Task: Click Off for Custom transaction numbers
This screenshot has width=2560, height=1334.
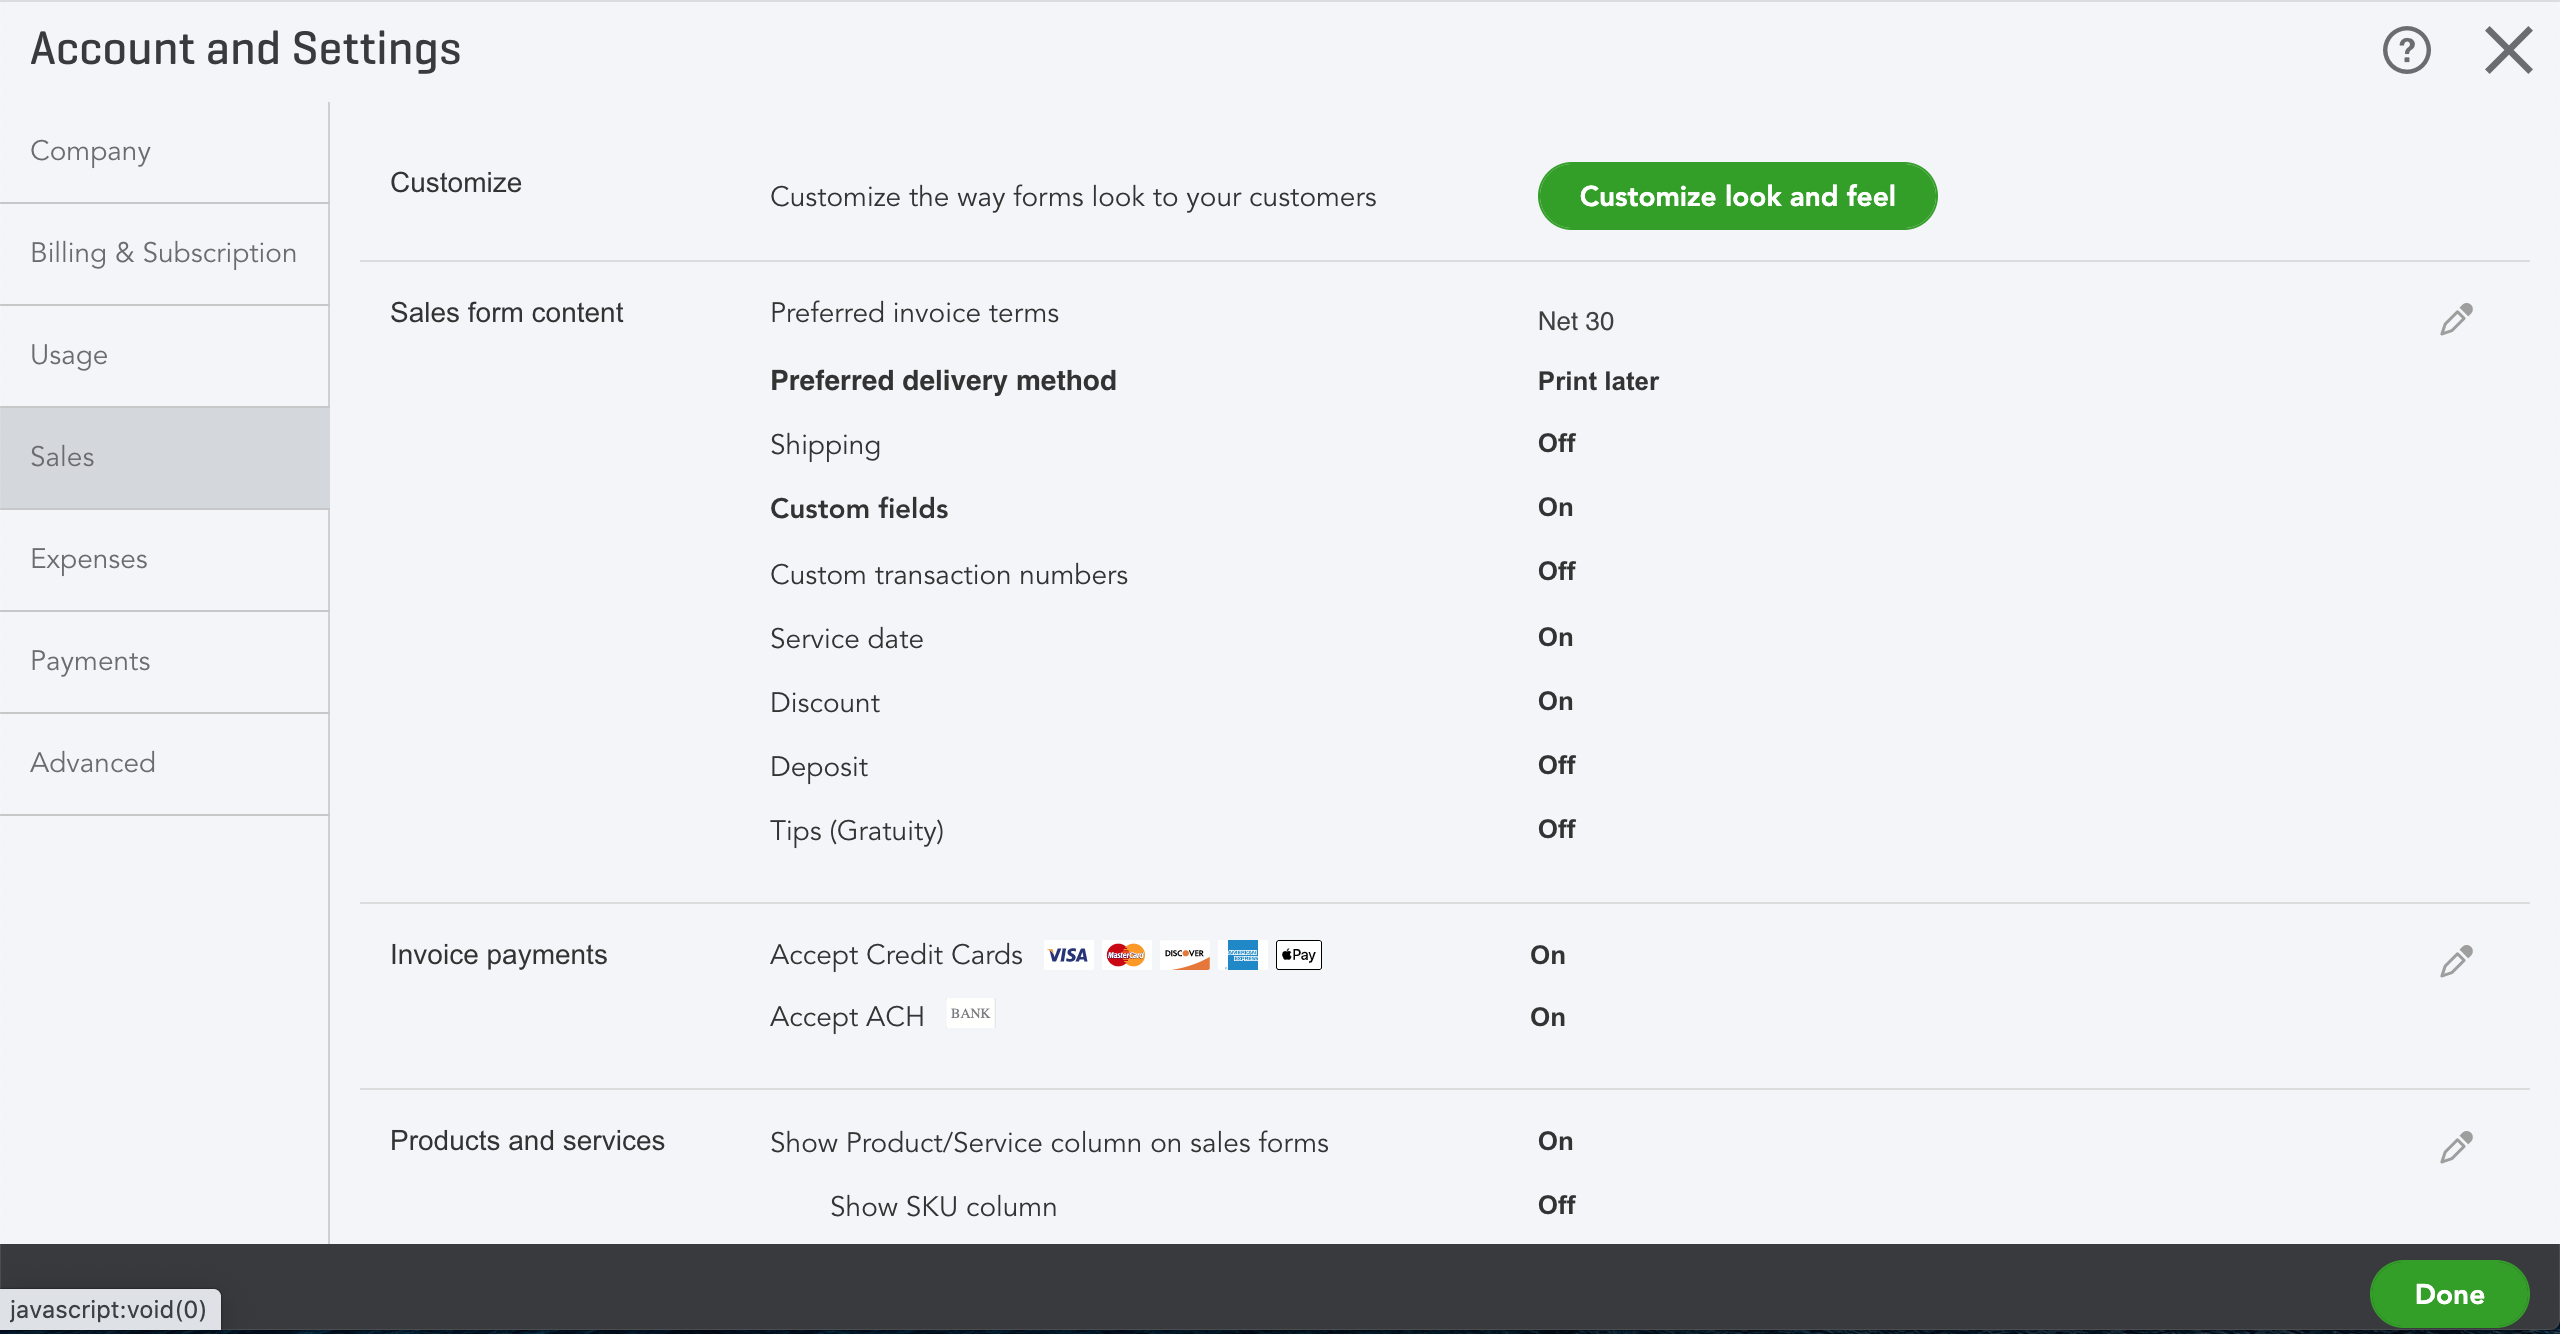Action: (1556, 571)
